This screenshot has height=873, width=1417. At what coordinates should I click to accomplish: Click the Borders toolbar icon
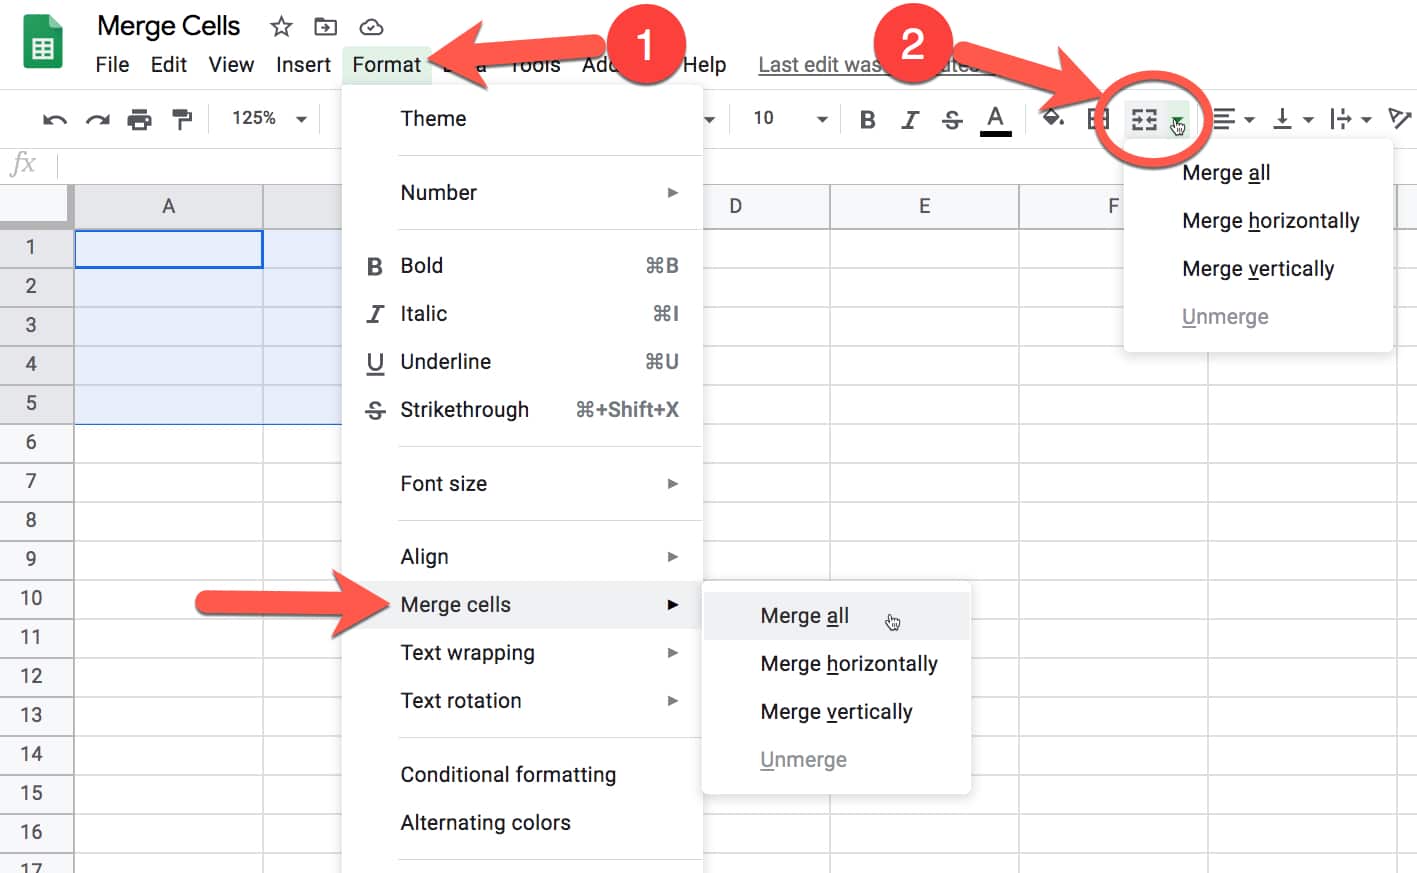1098,120
